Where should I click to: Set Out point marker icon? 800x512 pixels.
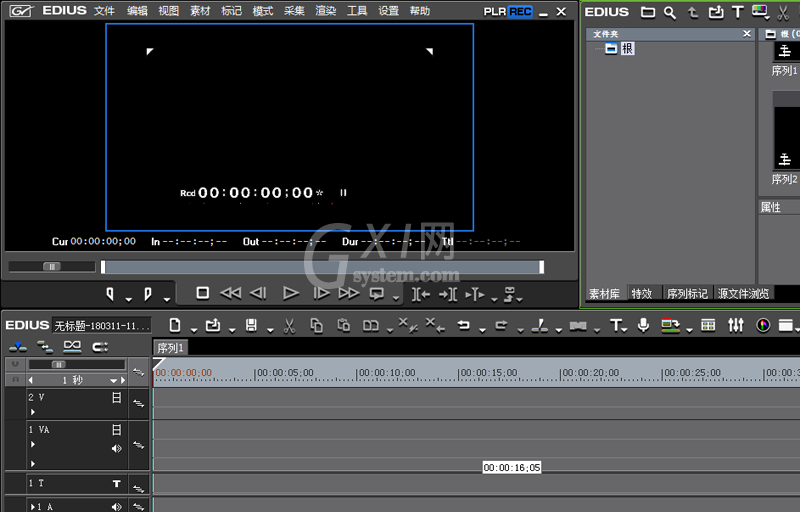pos(147,294)
